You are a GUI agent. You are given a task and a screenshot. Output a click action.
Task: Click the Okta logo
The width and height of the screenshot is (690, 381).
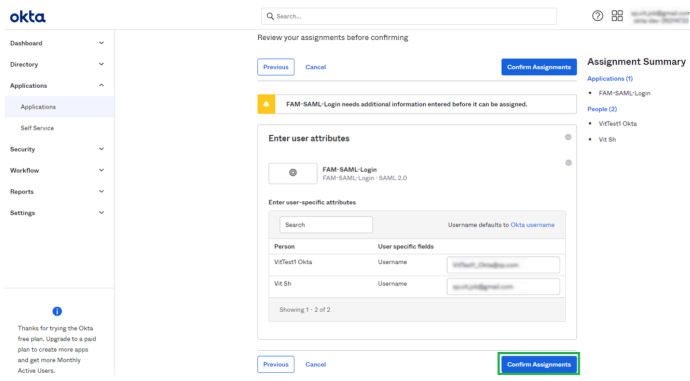point(28,17)
